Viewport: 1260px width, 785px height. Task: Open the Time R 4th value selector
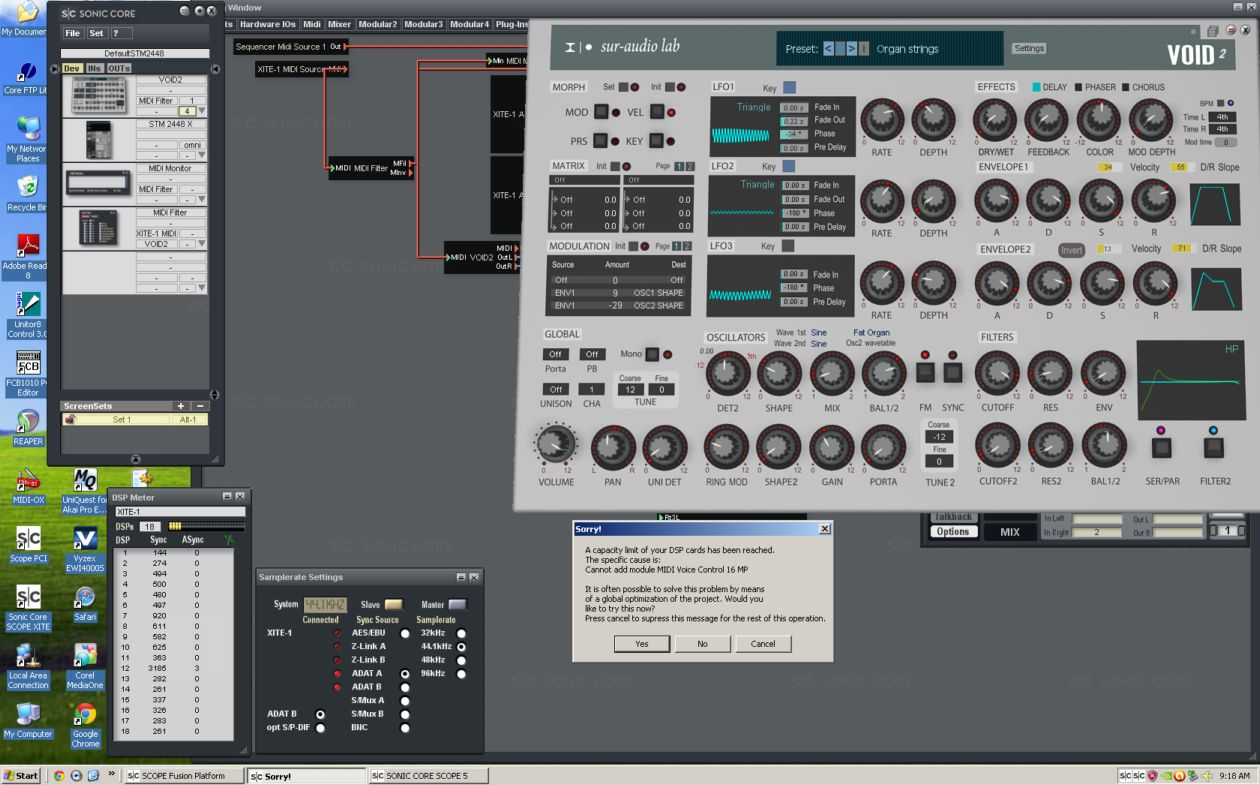tap(1221, 129)
